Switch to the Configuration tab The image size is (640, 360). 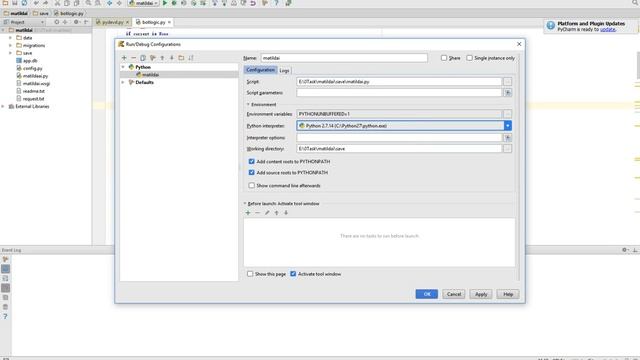coord(260,70)
